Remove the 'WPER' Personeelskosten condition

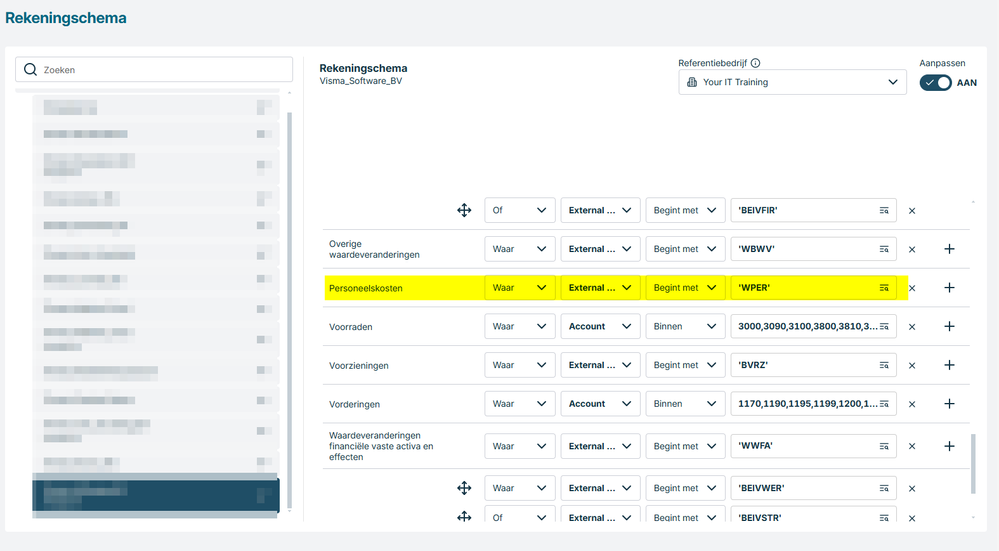tap(912, 288)
